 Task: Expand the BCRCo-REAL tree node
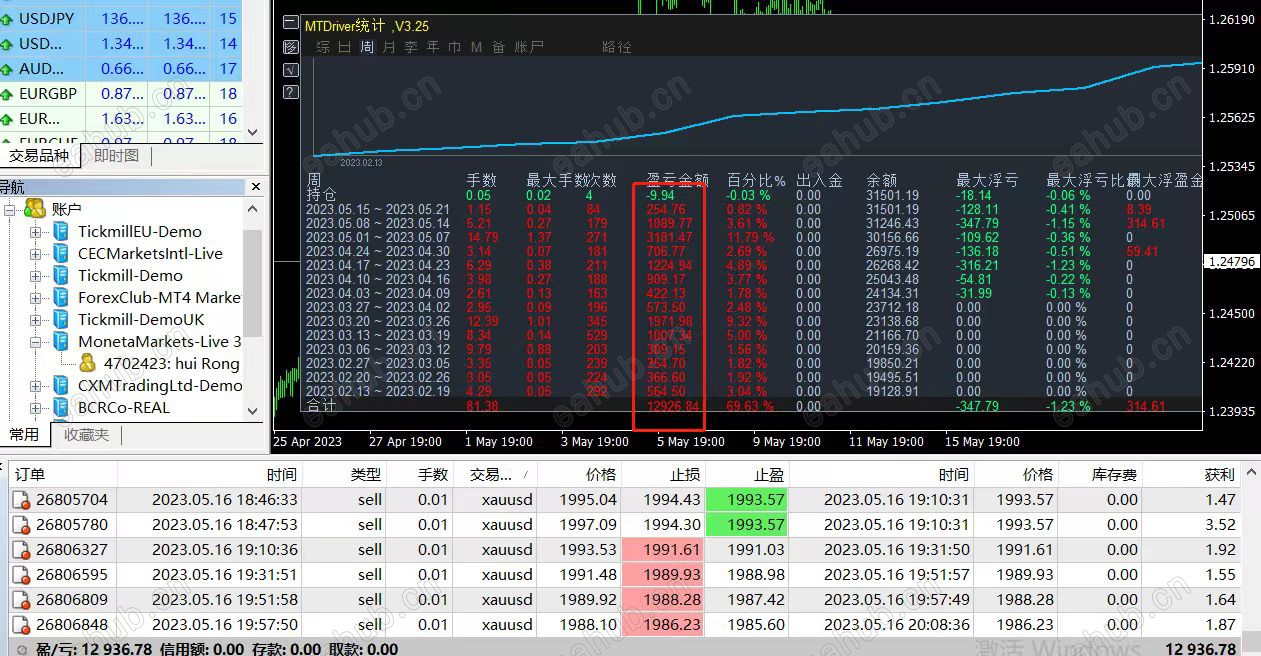coord(36,408)
